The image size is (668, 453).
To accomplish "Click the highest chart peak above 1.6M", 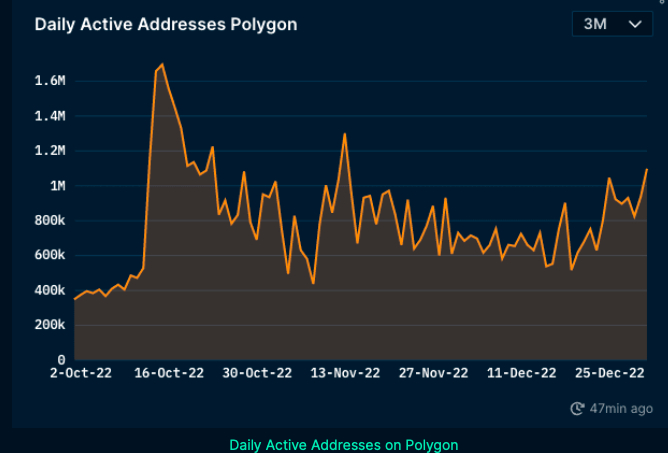I will [x=162, y=64].
